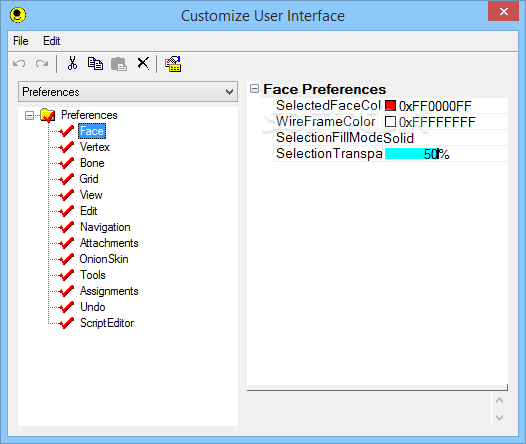Select the OnionSkin tree item
Image resolution: width=526 pixels, height=444 pixels.
pyautogui.click(x=104, y=259)
